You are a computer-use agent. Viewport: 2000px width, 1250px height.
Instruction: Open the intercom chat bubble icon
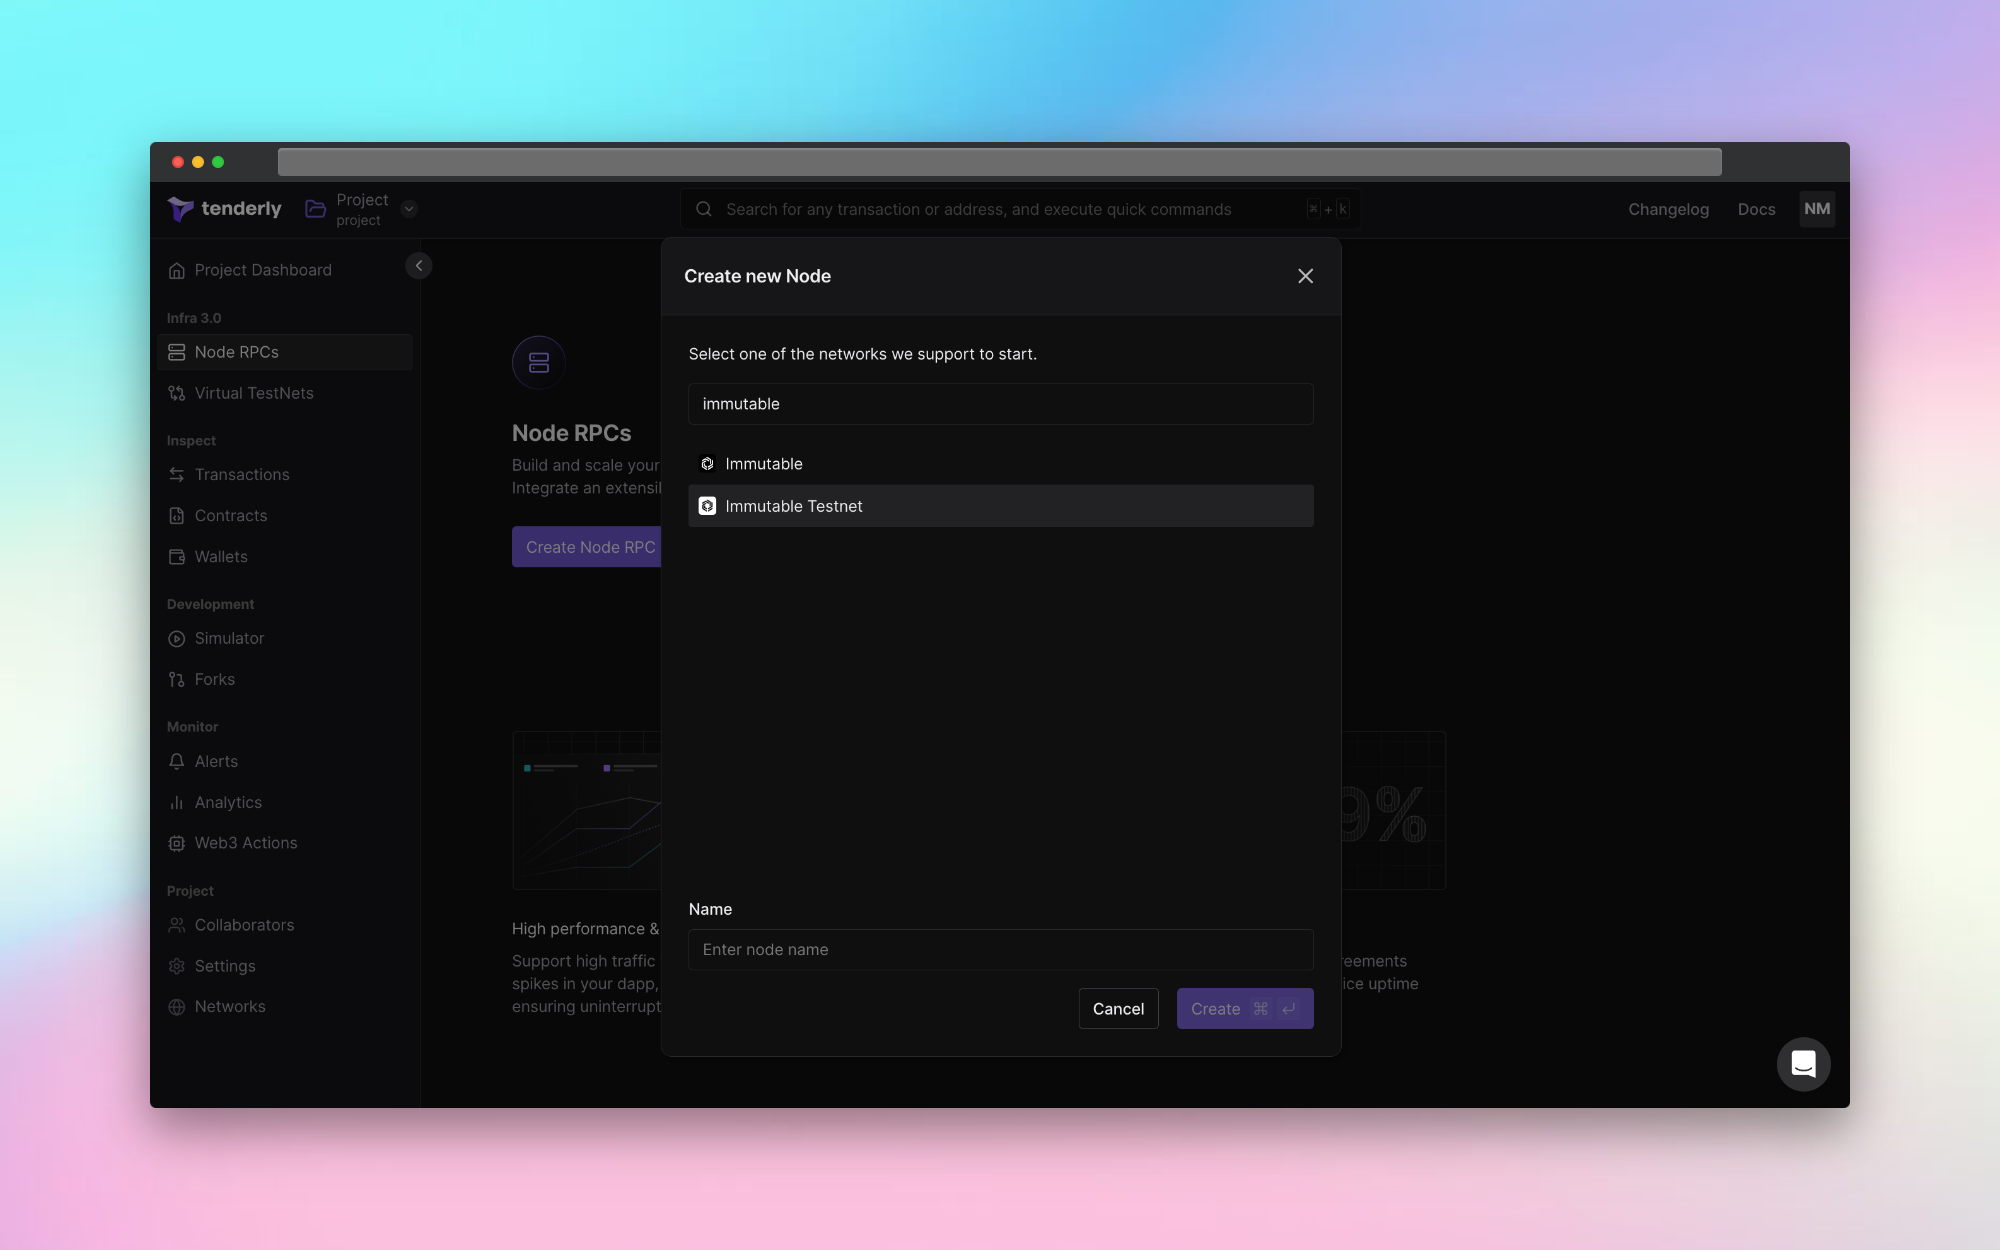[1803, 1063]
